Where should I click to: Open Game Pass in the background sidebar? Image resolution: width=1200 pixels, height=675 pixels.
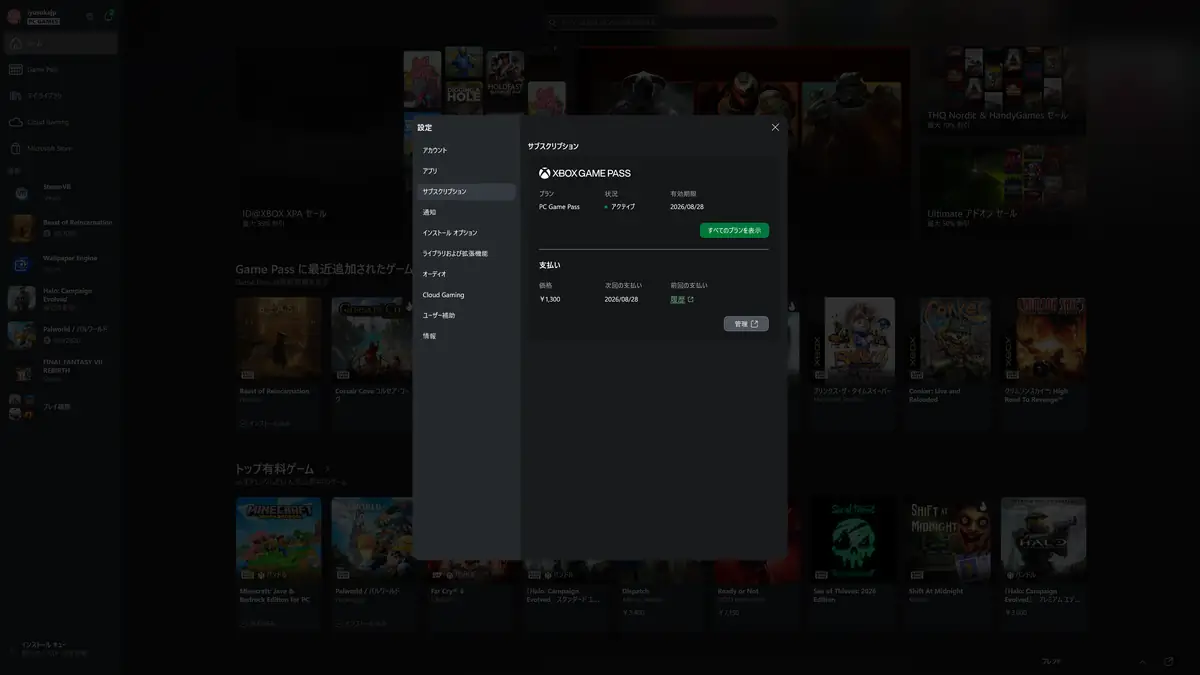pos(60,69)
